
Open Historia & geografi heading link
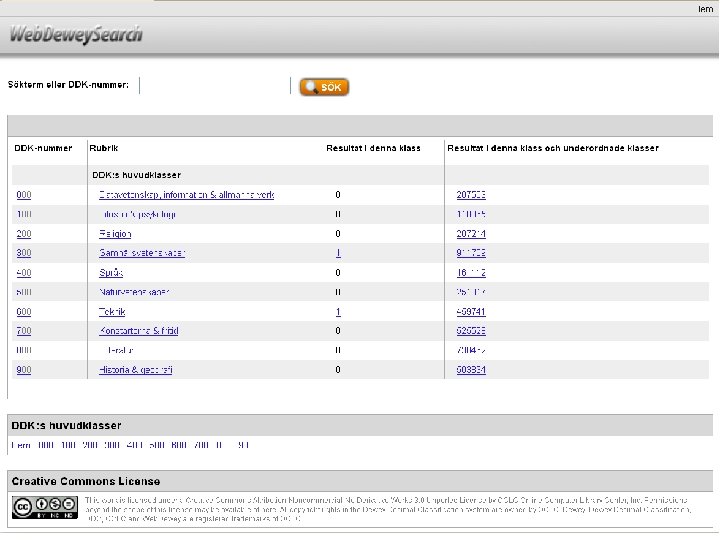136,370
